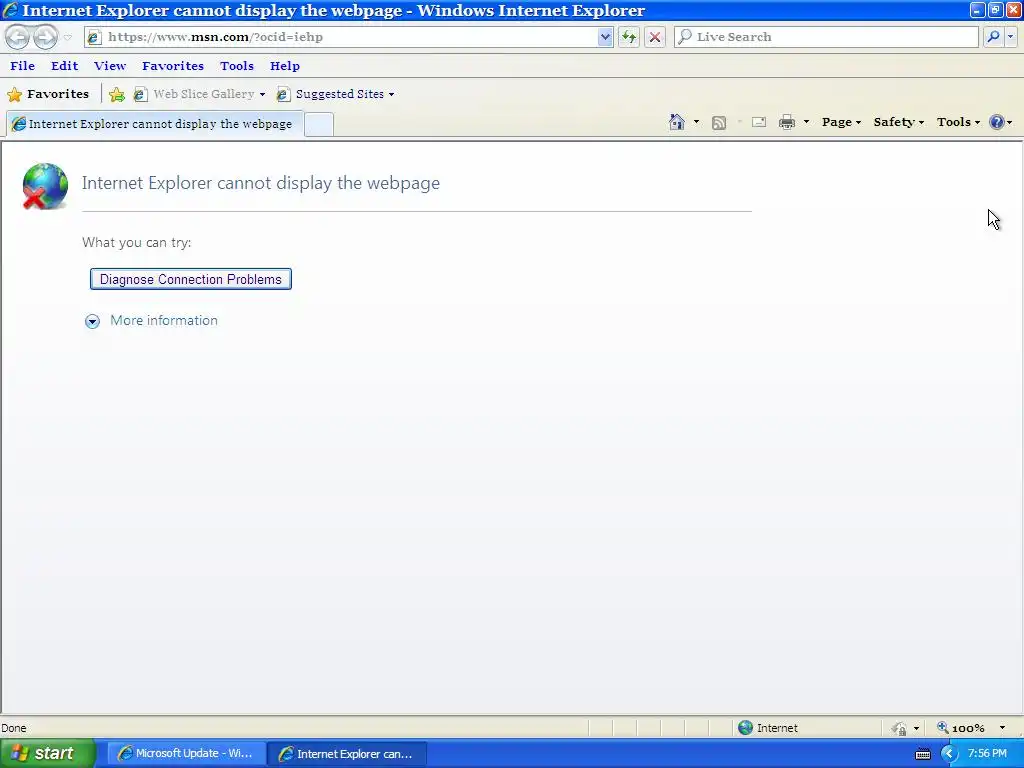Open the Page command menu
The height and width of the screenshot is (768, 1024).
[x=841, y=122]
